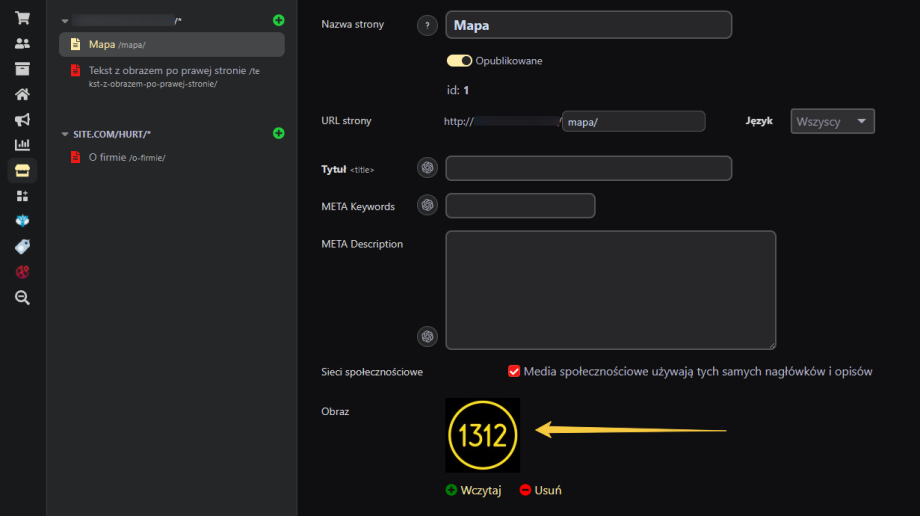The height and width of the screenshot is (516, 920).
Task: Click the price tag icon in sidebar
Action: point(21,246)
